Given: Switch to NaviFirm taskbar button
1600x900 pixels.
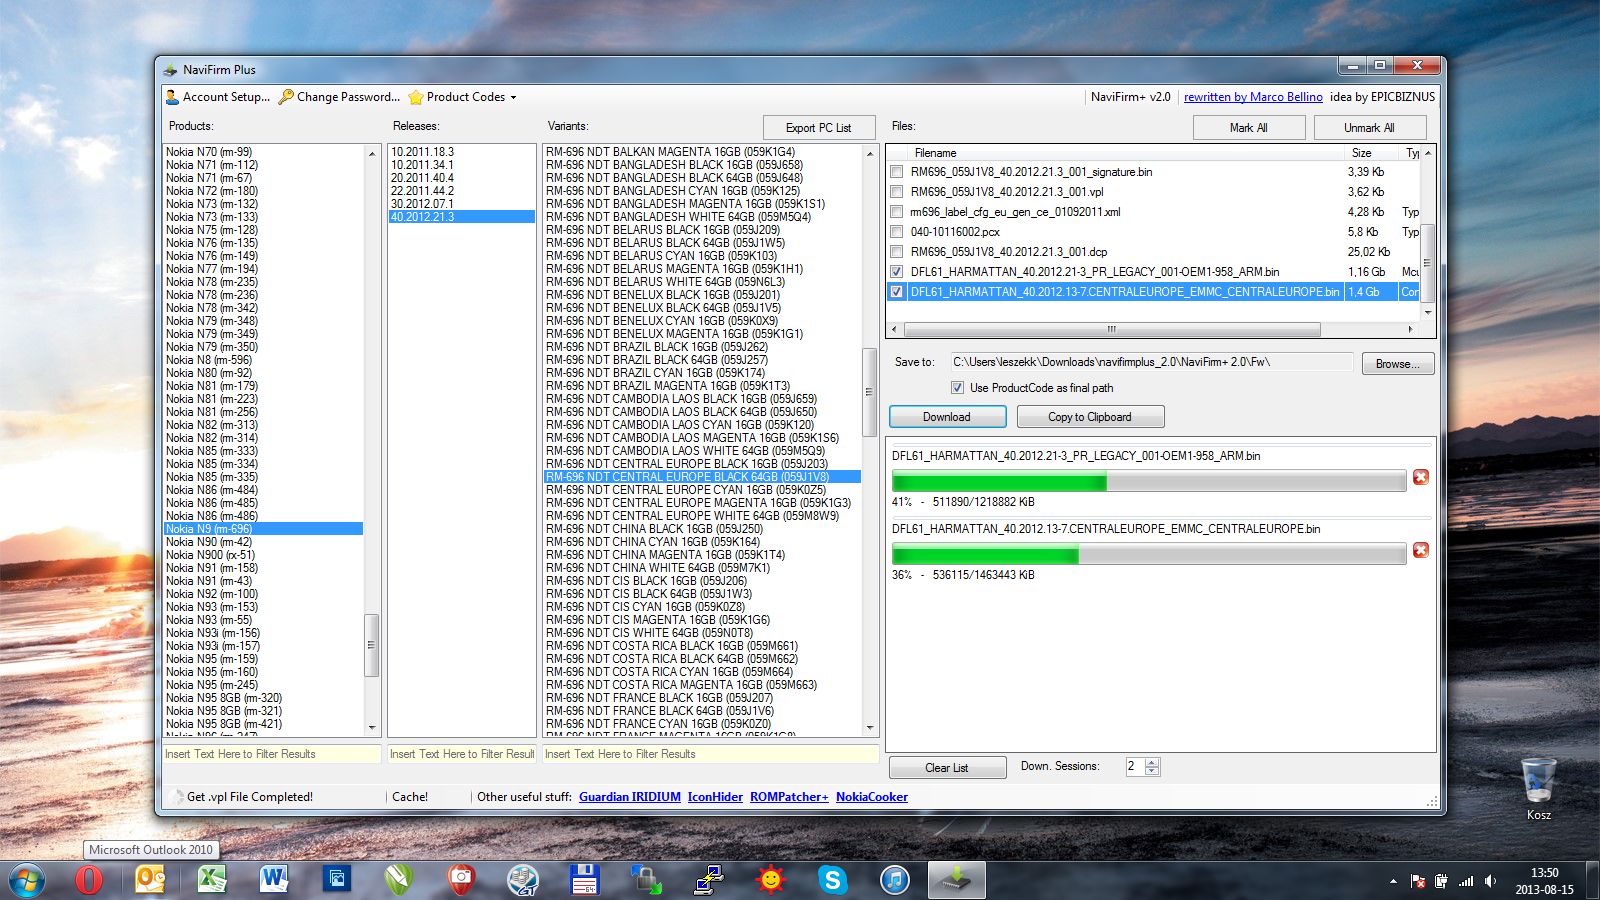Looking at the screenshot, I should (957, 880).
